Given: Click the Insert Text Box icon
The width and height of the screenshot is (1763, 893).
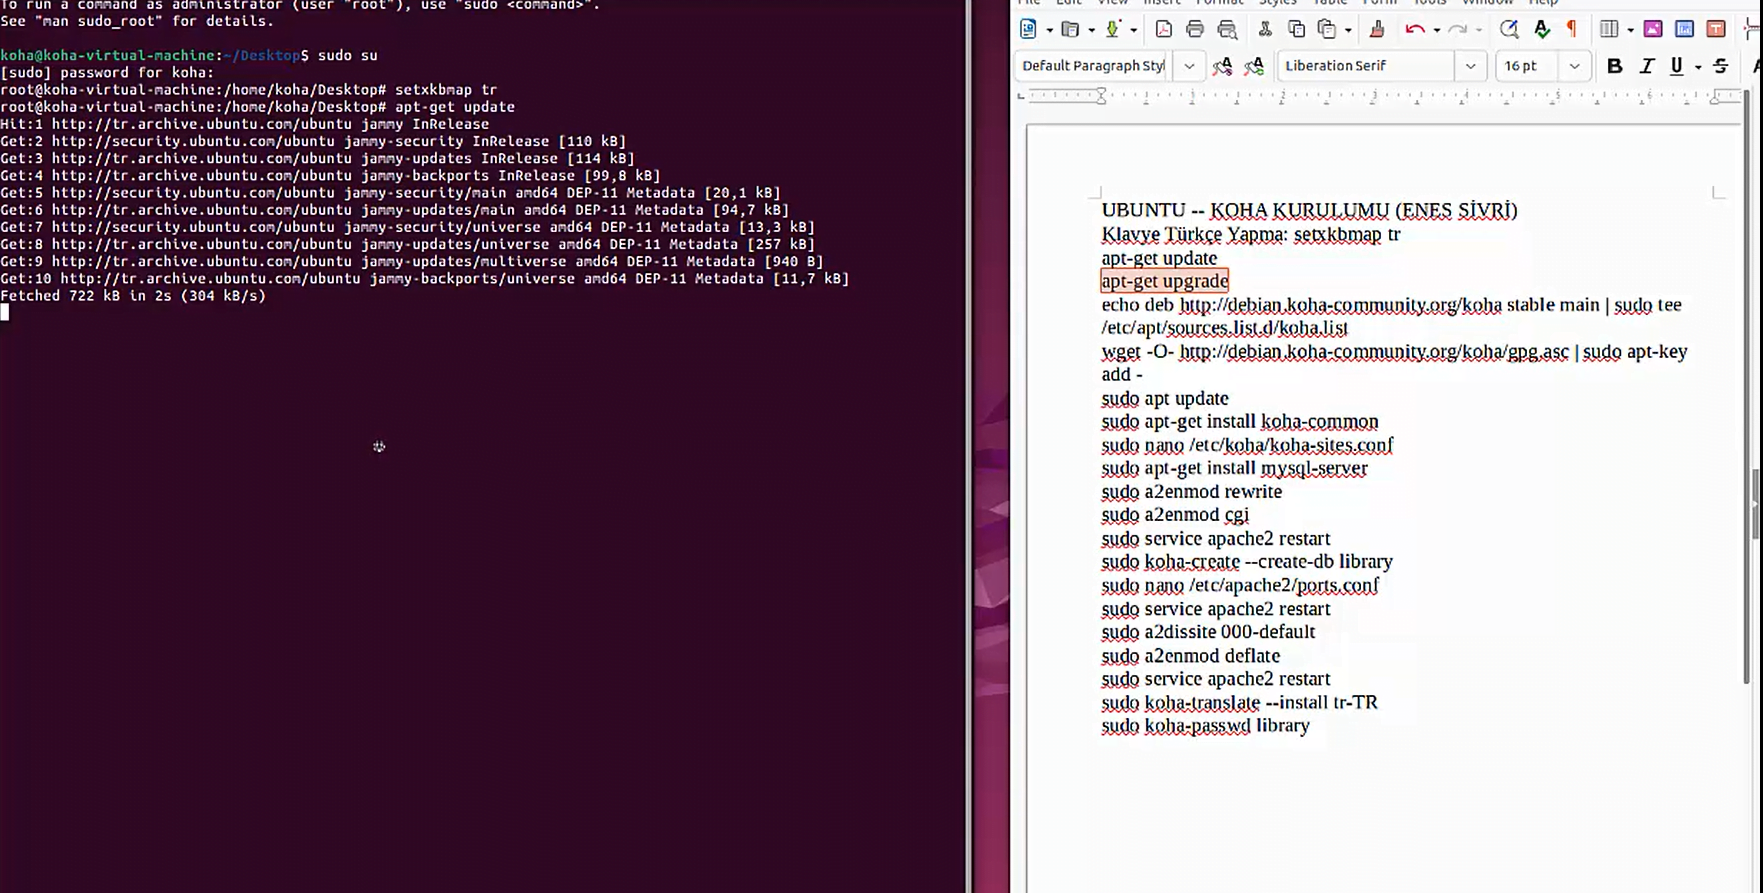Looking at the screenshot, I should tap(1716, 30).
